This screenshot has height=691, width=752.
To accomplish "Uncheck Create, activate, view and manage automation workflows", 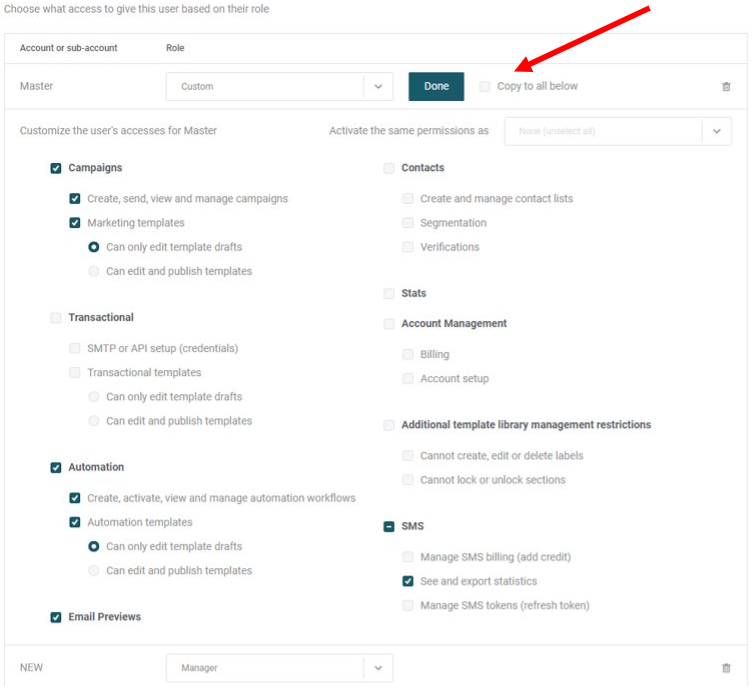I will 75,498.
